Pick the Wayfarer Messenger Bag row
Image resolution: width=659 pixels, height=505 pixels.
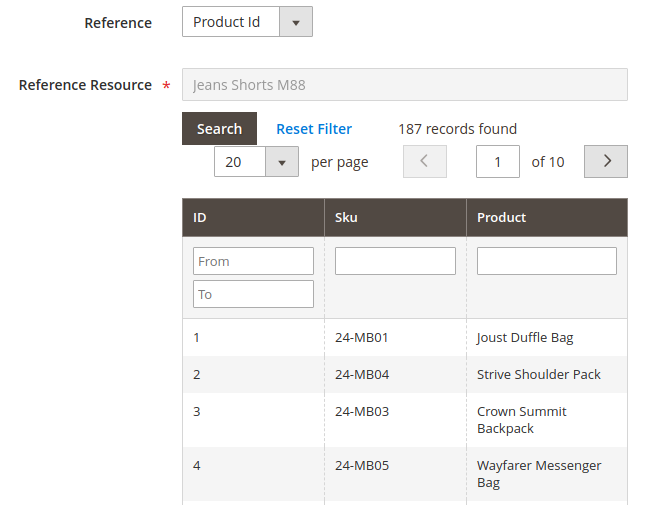click(x=538, y=474)
